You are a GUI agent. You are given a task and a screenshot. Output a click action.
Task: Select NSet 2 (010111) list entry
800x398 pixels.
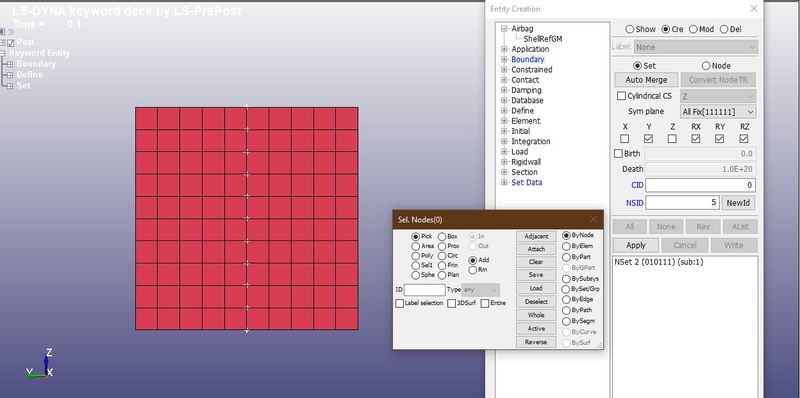click(659, 262)
